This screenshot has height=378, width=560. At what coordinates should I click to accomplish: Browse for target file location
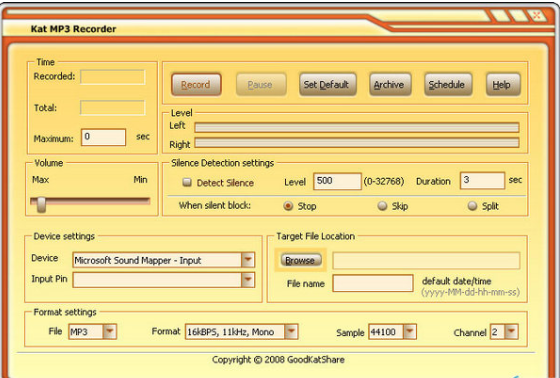coord(301,260)
